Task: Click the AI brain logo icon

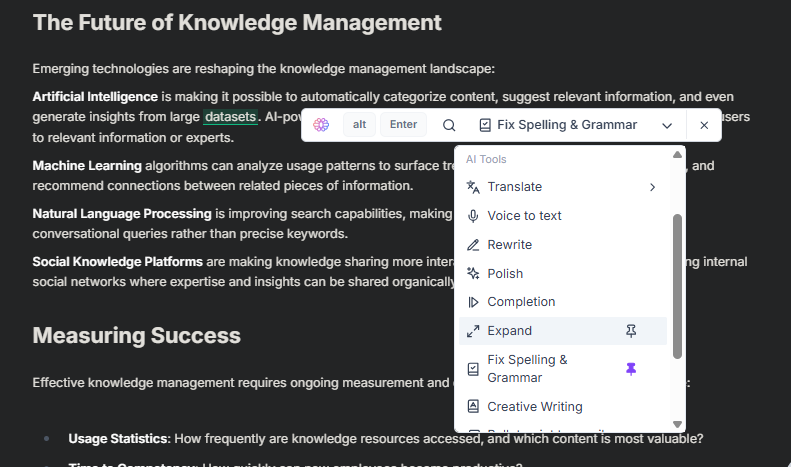Action: 321,125
